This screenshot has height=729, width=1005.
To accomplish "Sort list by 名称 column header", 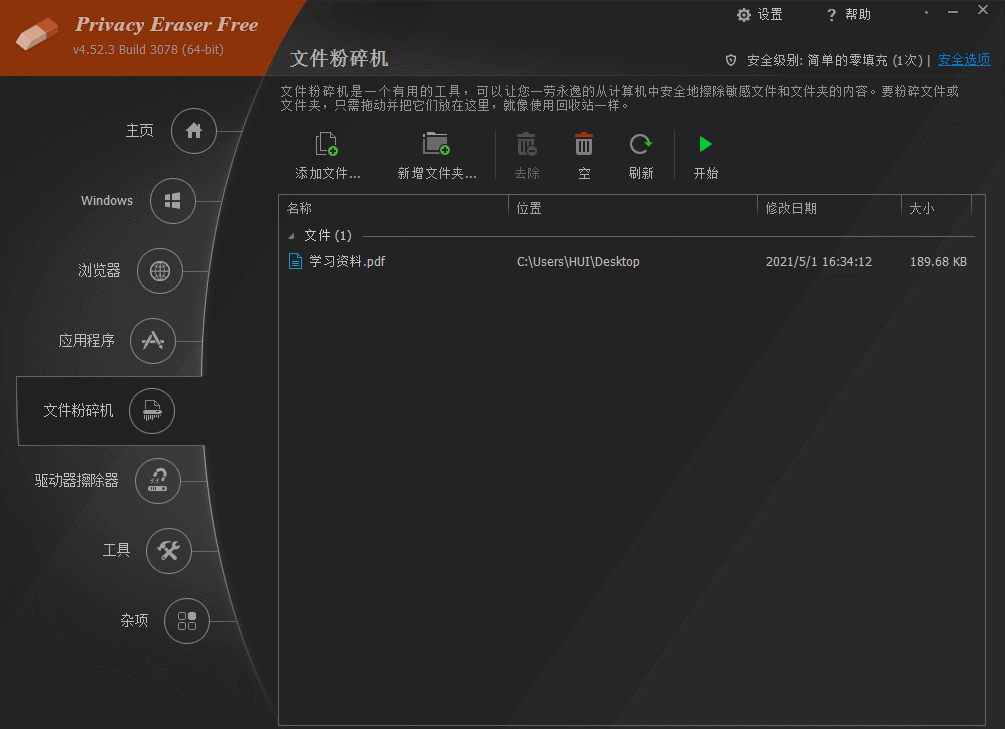I will 394,208.
